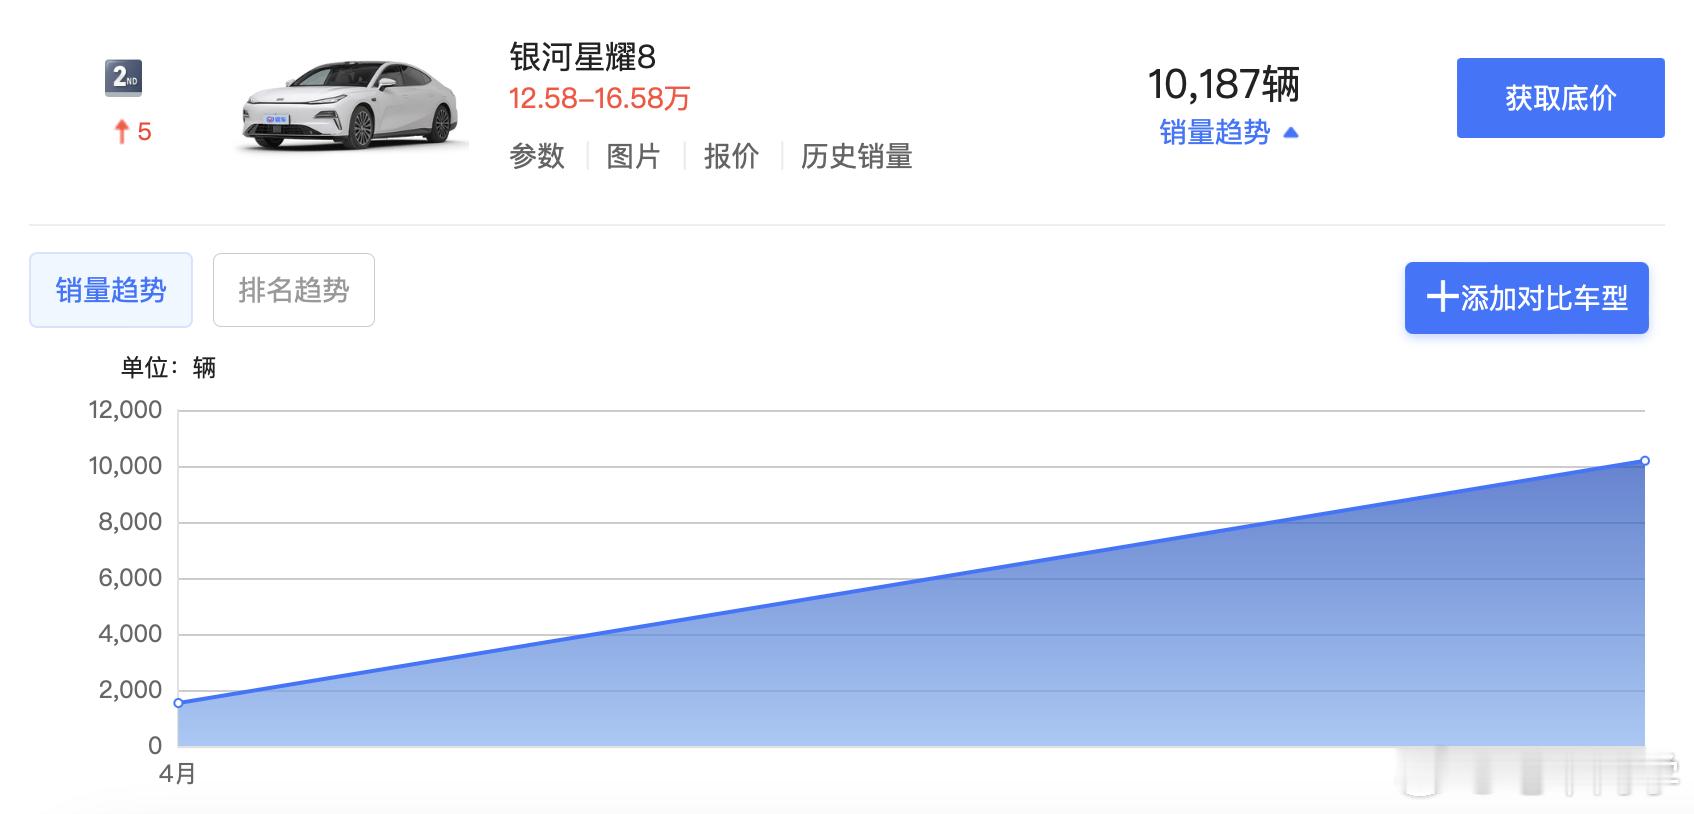Image resolution: width=1694 pixels, height=814 pixels.
Task: Open the 历史销量 historical sales link
Action: click(856, 156)
